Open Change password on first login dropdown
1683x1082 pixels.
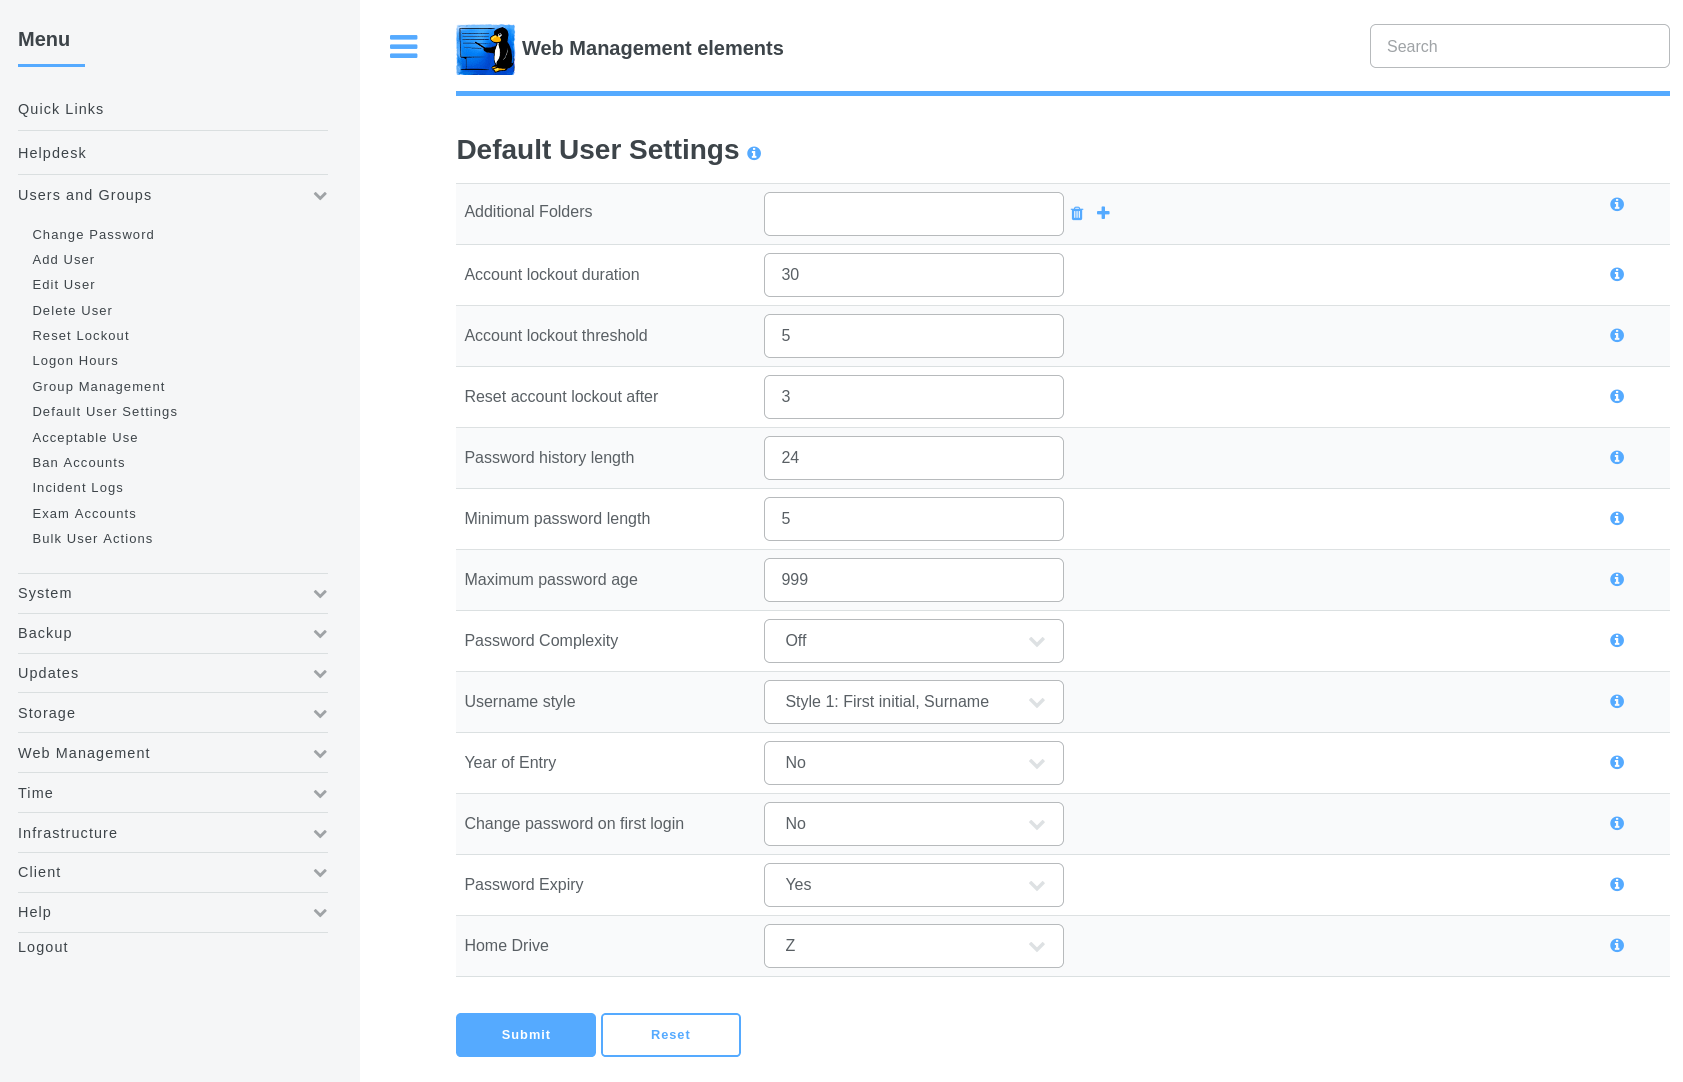(x=913, y=824)
